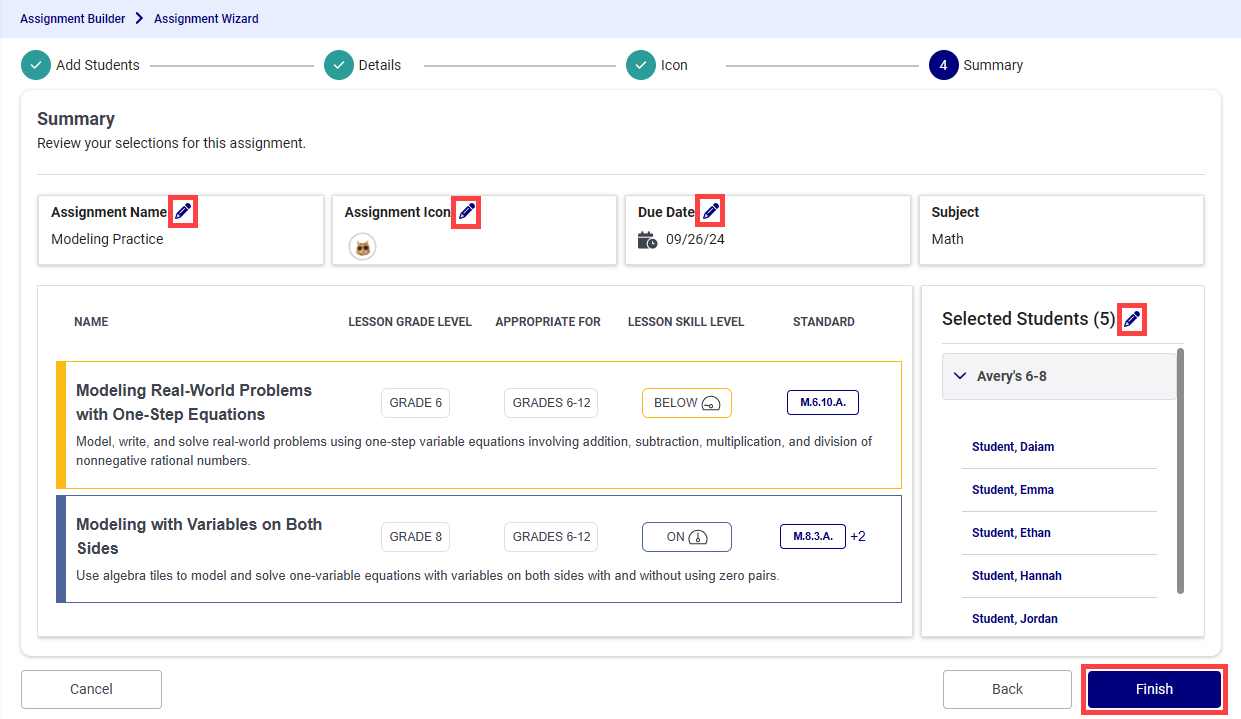Edit Selected Students with pencil icon

(x=1132, y=319)
